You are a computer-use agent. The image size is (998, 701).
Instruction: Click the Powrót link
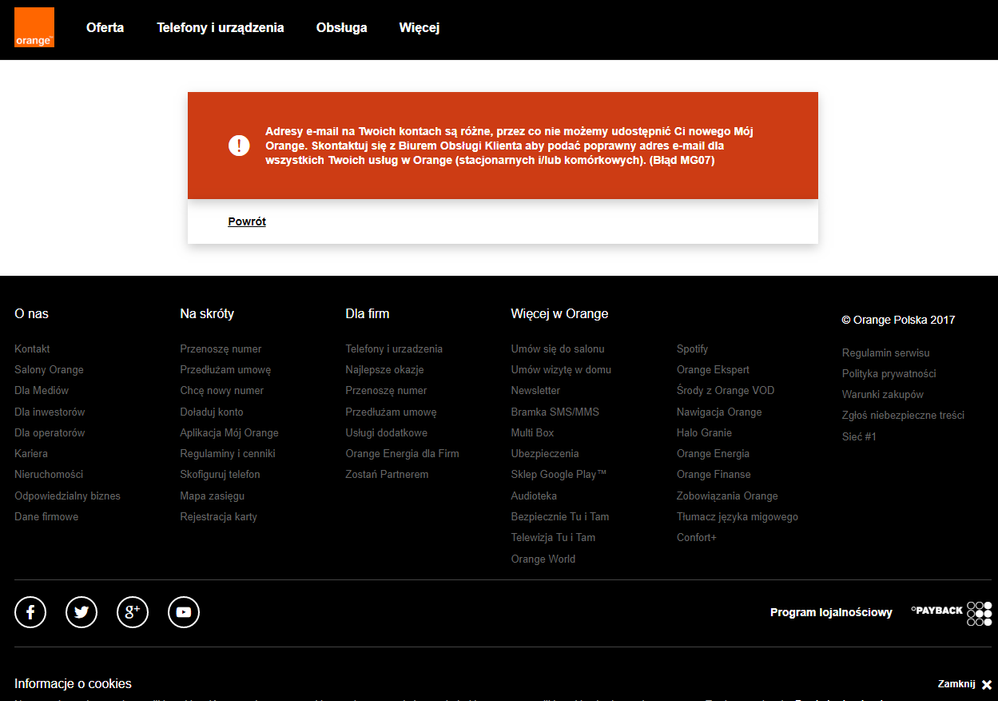[x=247, y=222]
